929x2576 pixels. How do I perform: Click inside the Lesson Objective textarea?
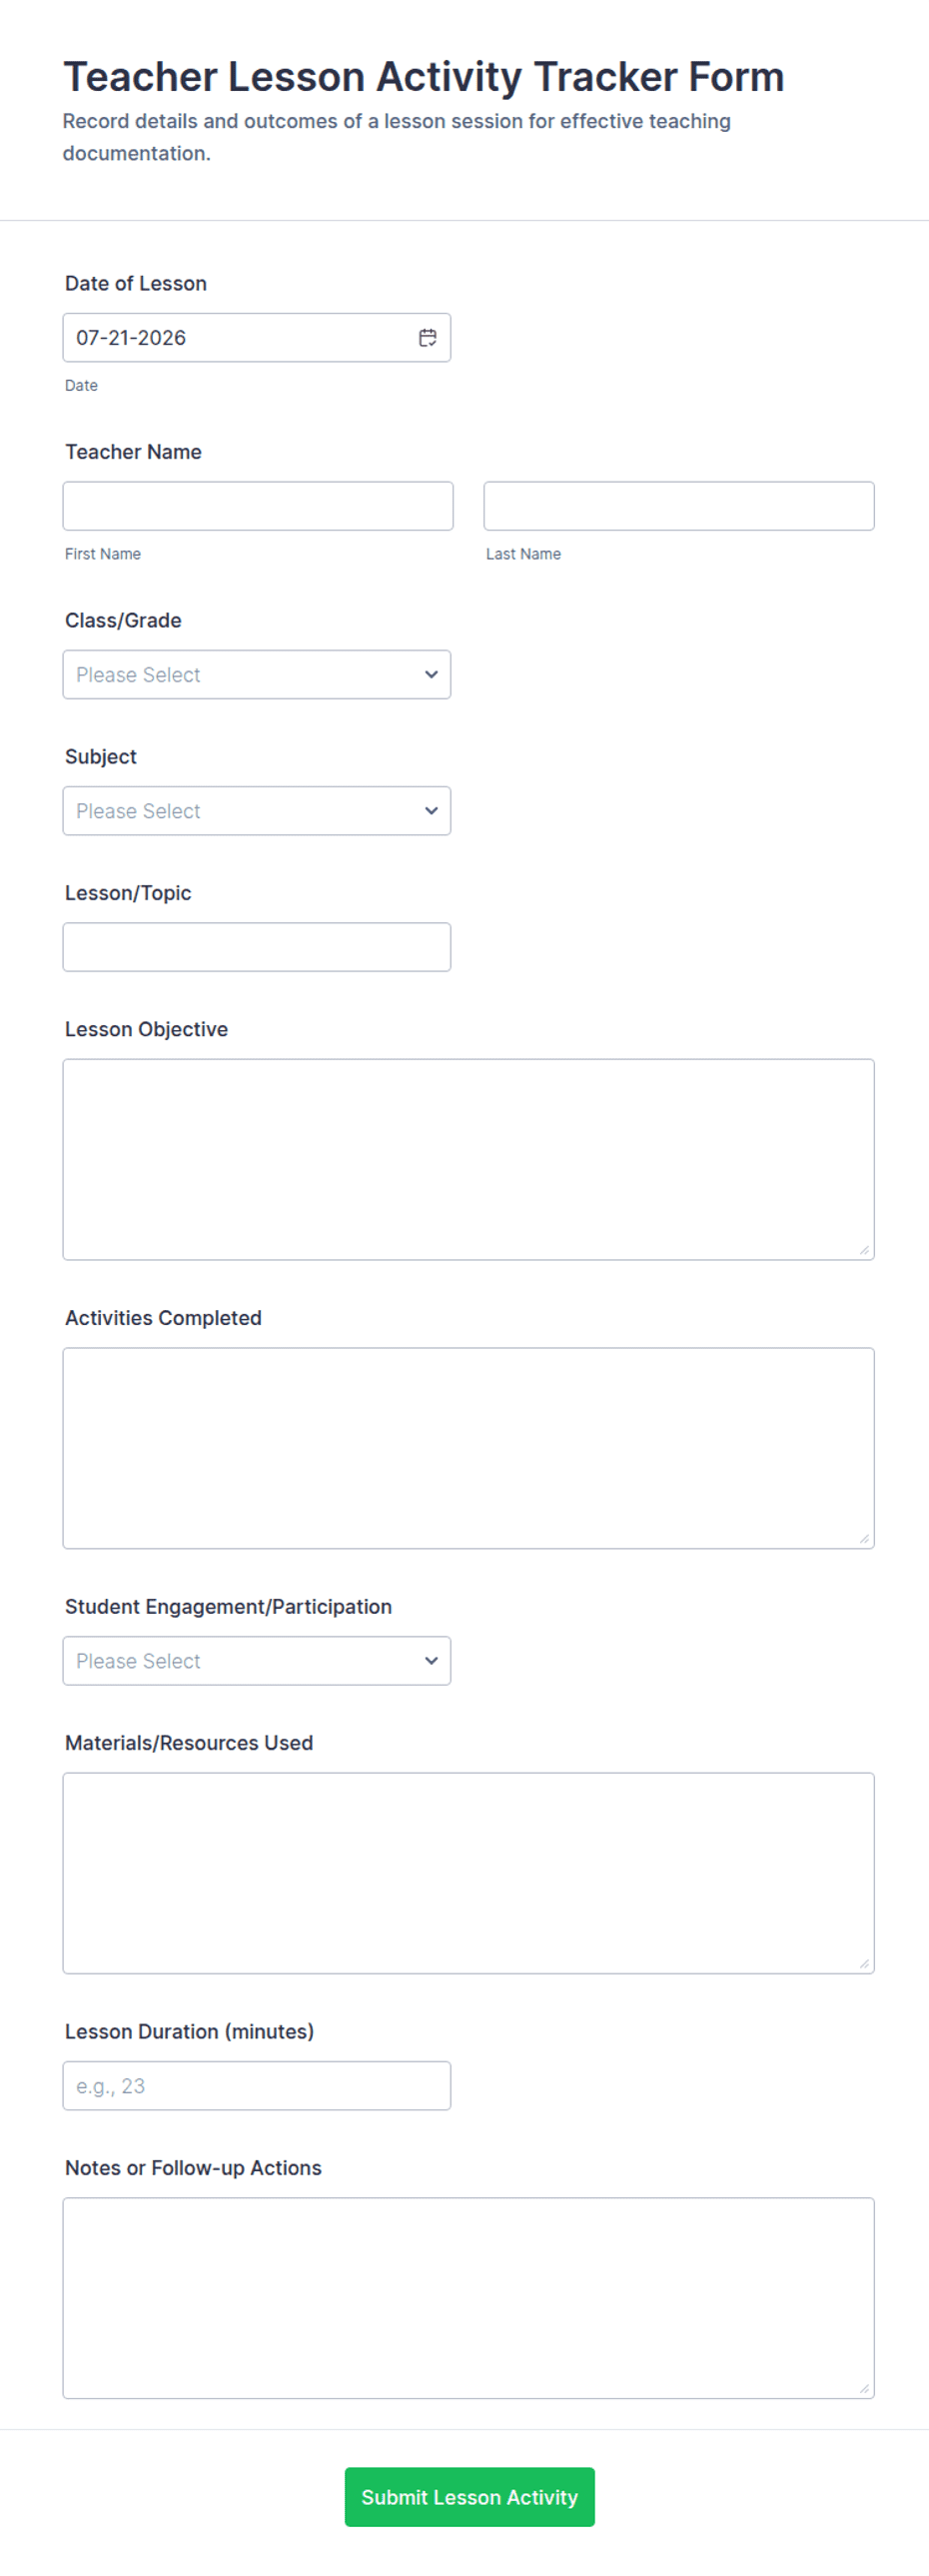468,1160
